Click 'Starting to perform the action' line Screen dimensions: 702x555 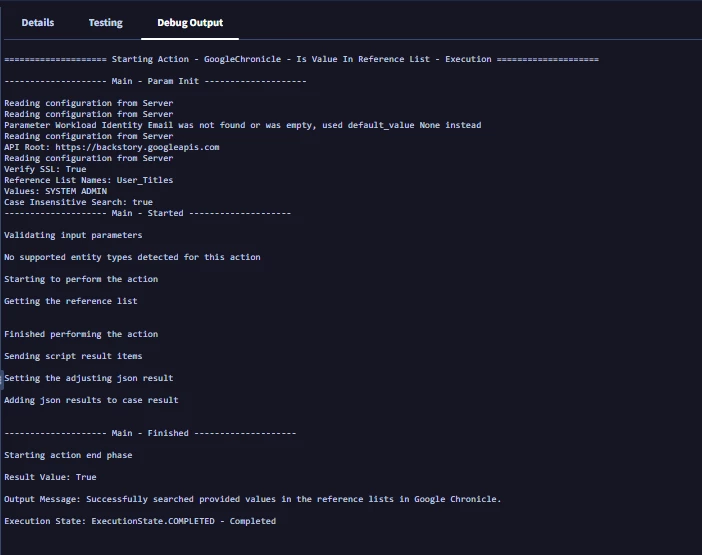tap(81, 279)
